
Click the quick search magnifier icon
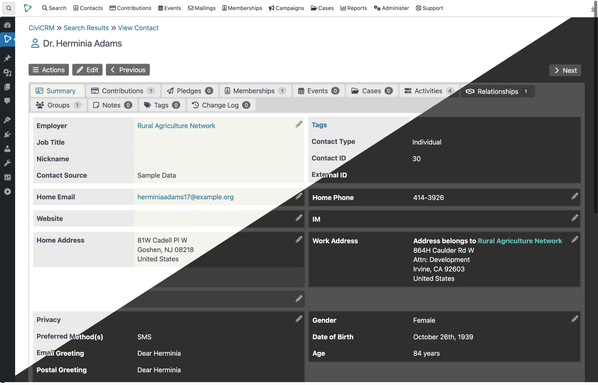8,8
